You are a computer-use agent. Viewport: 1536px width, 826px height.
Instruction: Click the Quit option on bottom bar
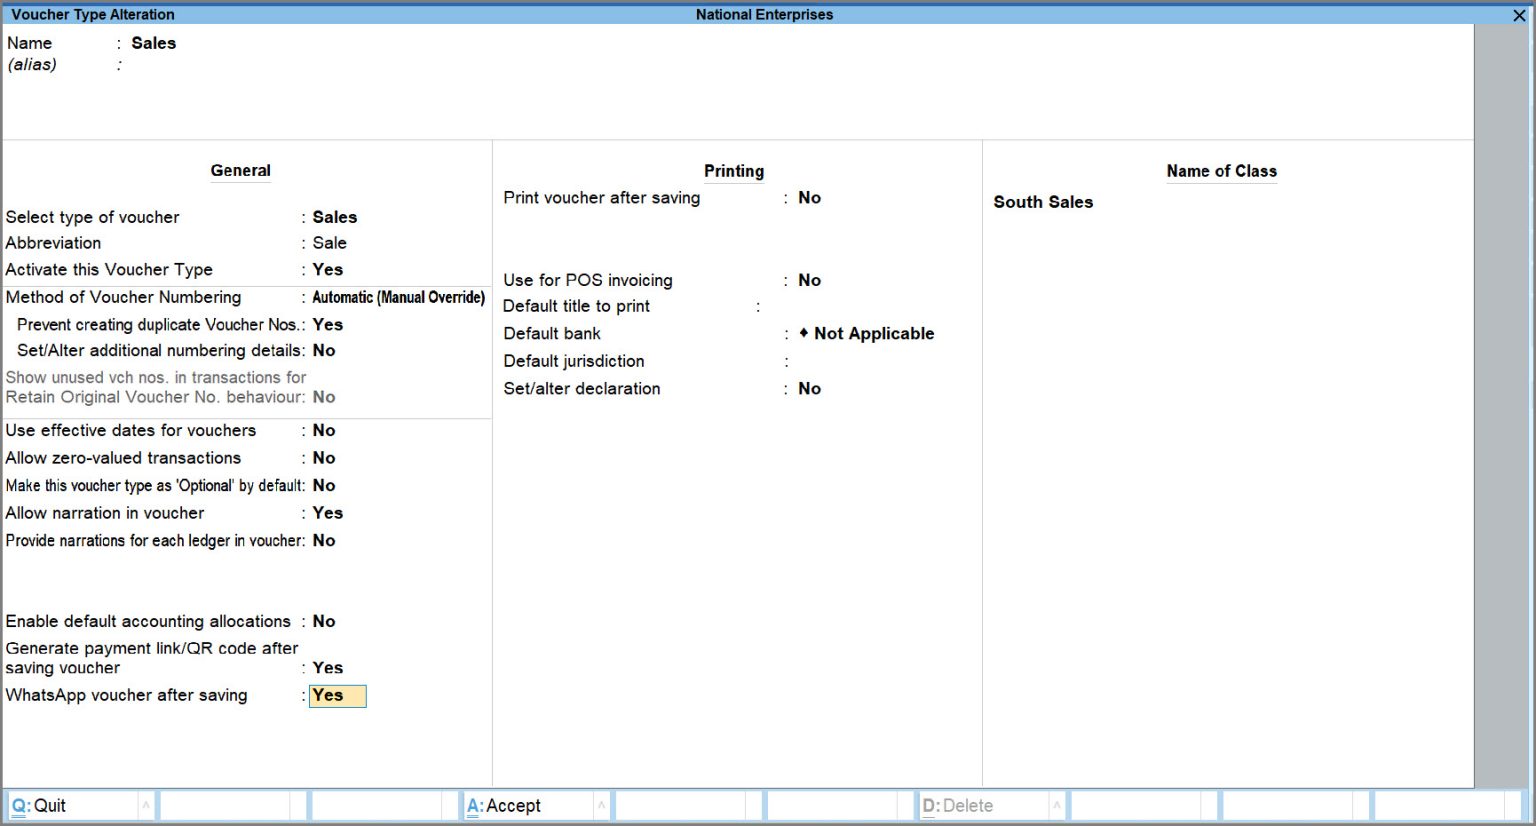(x=46, y=805)
